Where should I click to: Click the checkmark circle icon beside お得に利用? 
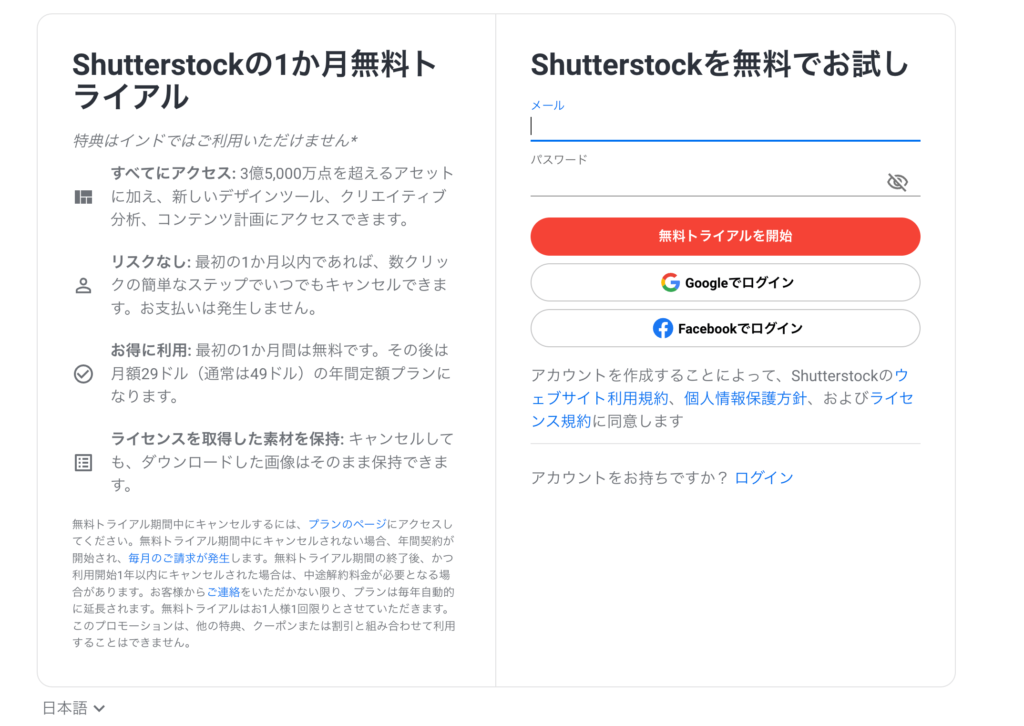click(83, 374)
